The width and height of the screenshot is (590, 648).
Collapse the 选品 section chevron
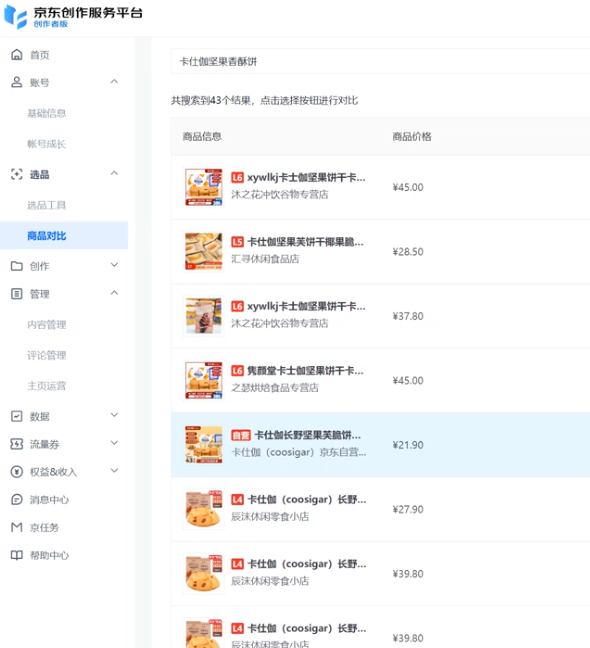(x=114, y=174)
